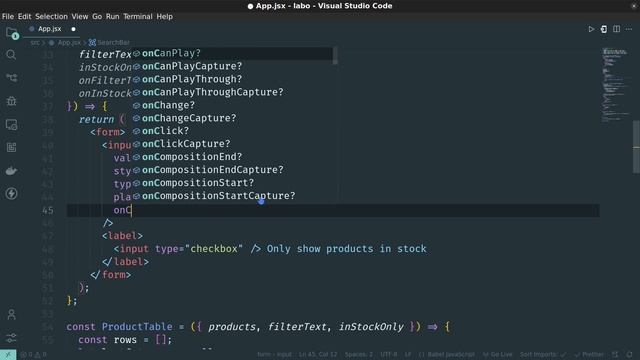Open the Extensions view

(11, 147)
